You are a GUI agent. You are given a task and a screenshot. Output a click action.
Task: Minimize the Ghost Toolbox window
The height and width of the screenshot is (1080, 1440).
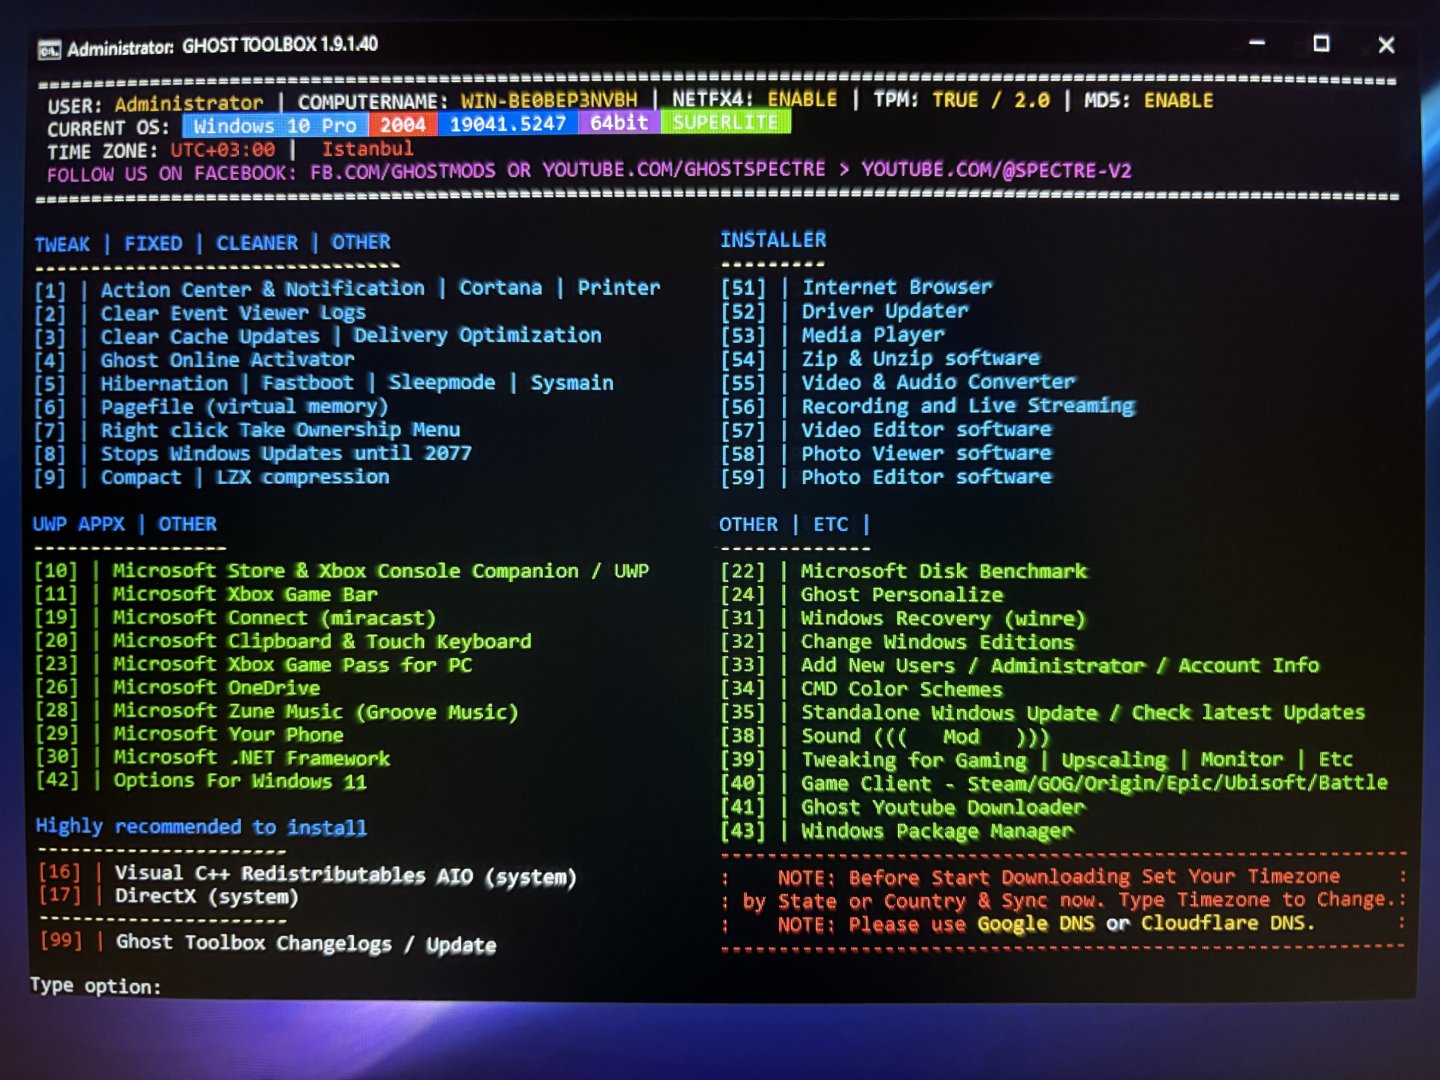point(1258,43)
